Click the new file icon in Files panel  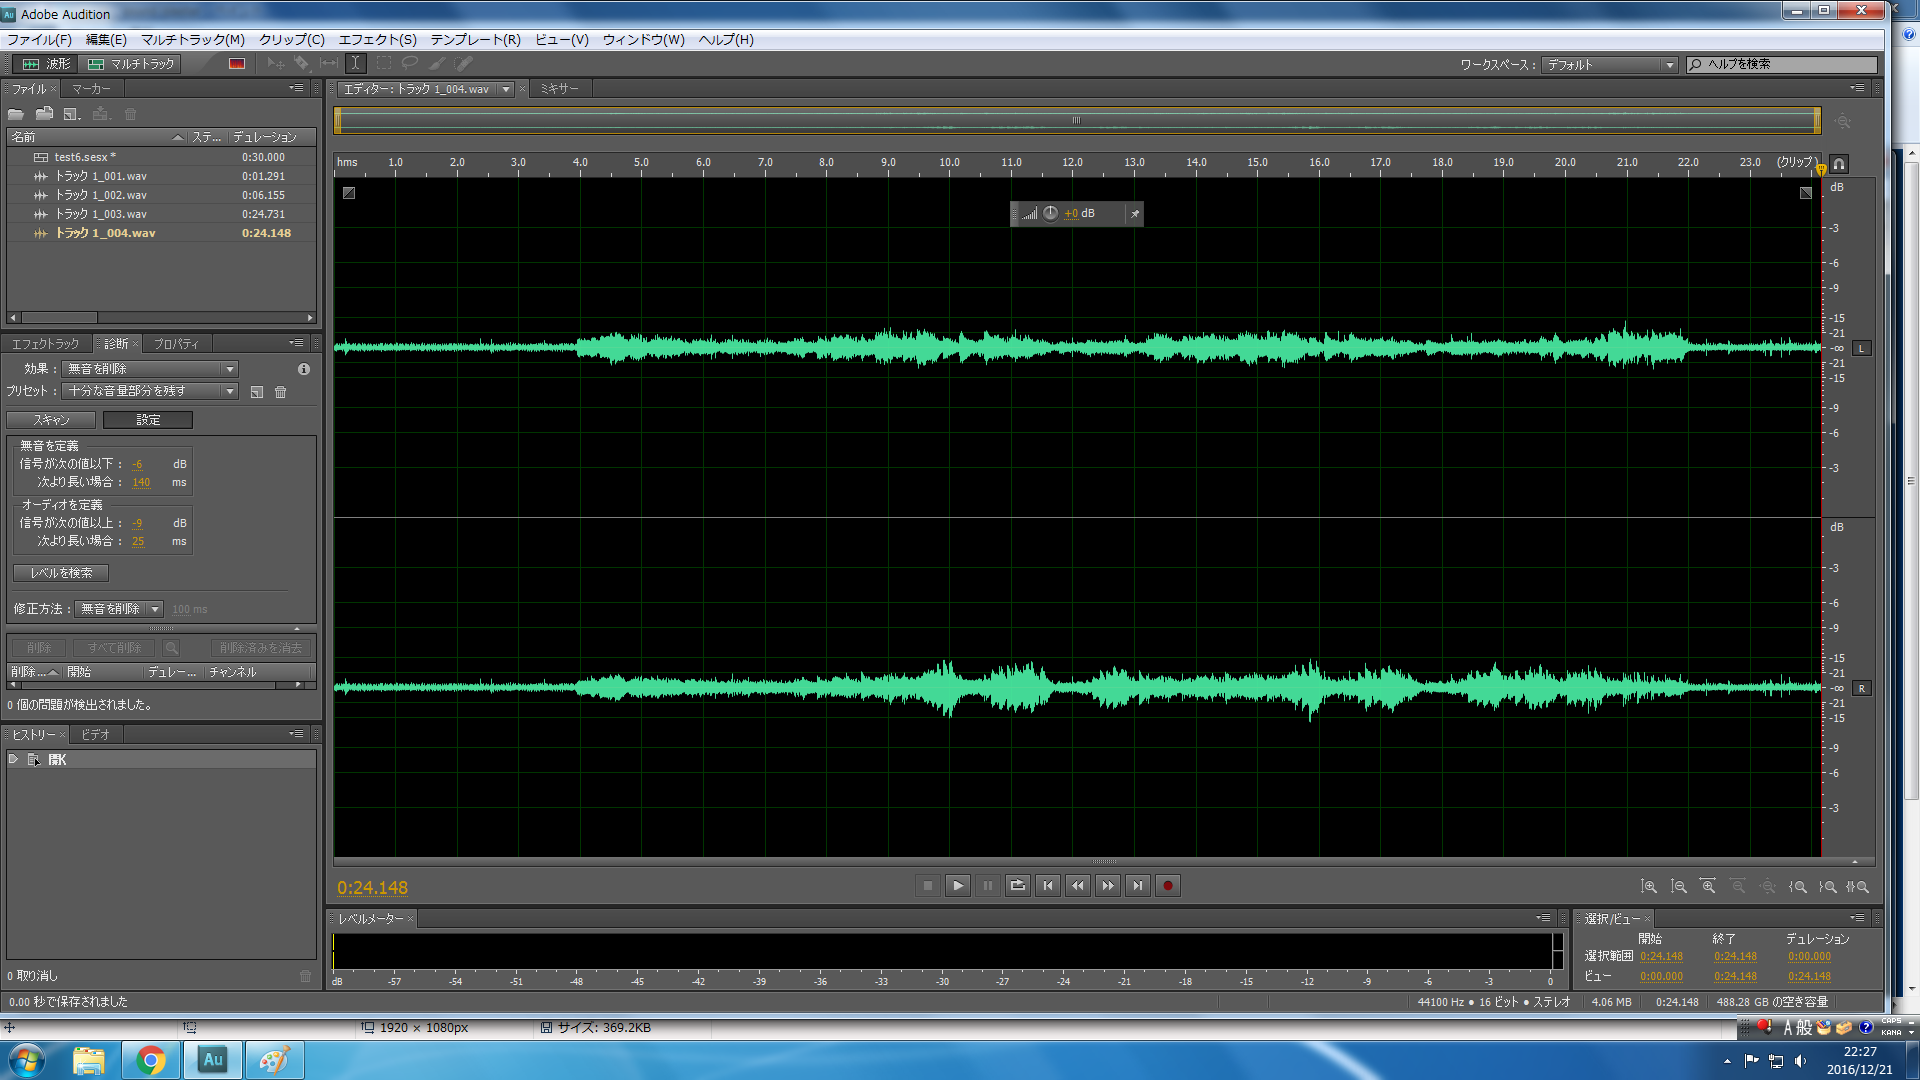click(x=72, y=114)
